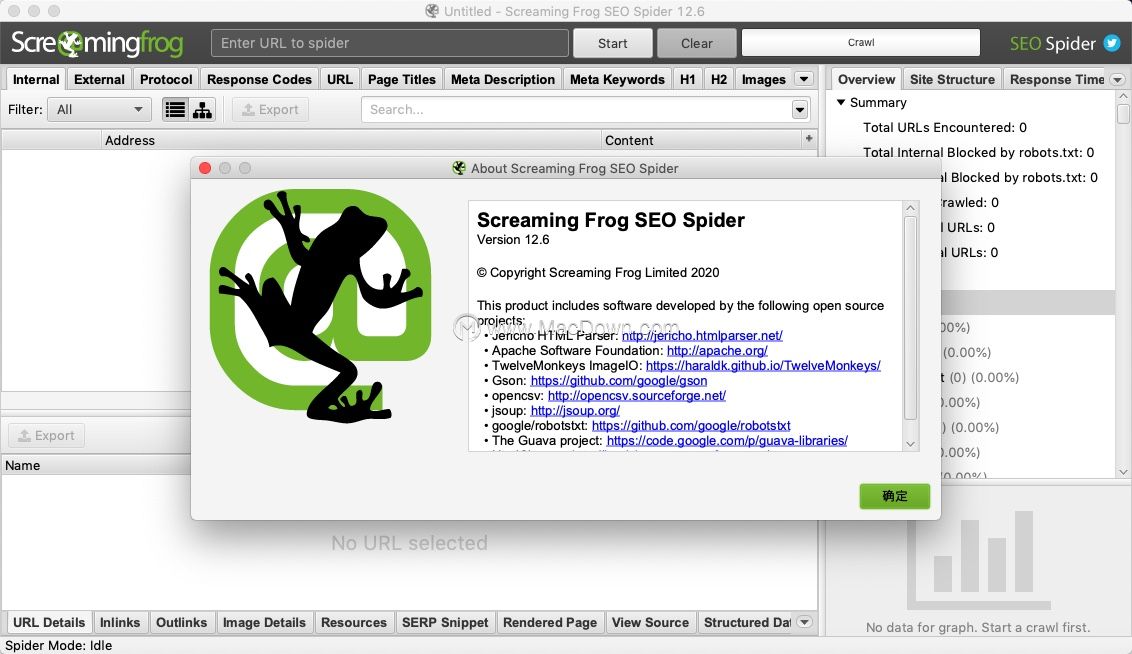Click the Search input field
This screenshot has width=1132, height=654.
pos(577,110)
